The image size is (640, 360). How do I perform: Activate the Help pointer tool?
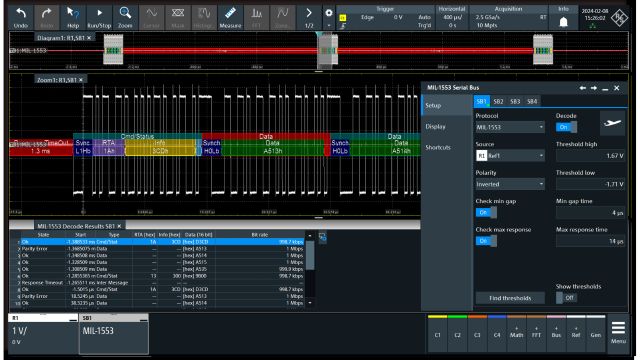coord(73,18)
